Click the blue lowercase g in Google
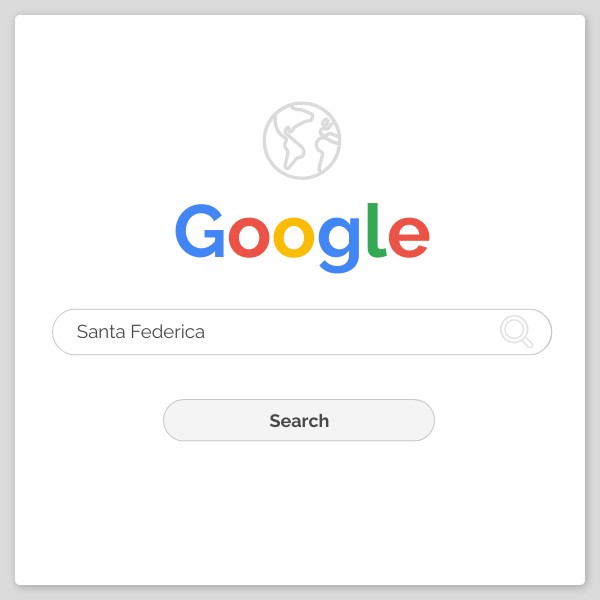Image resolution: width=600 pixels, height=600 pixels. (x=339, y=245)
